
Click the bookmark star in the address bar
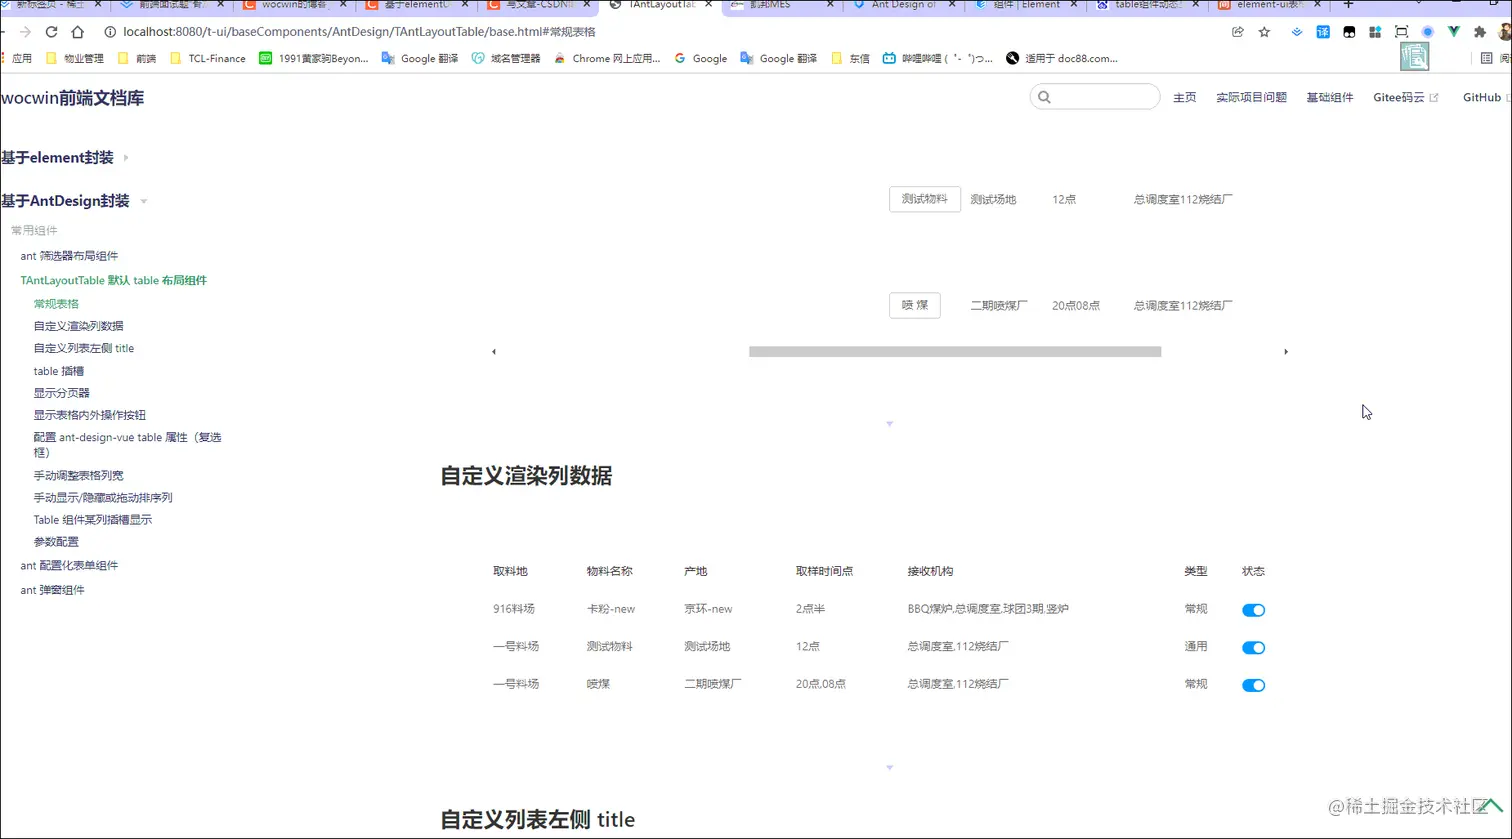pyautogui.click(x=1264, y=31)
